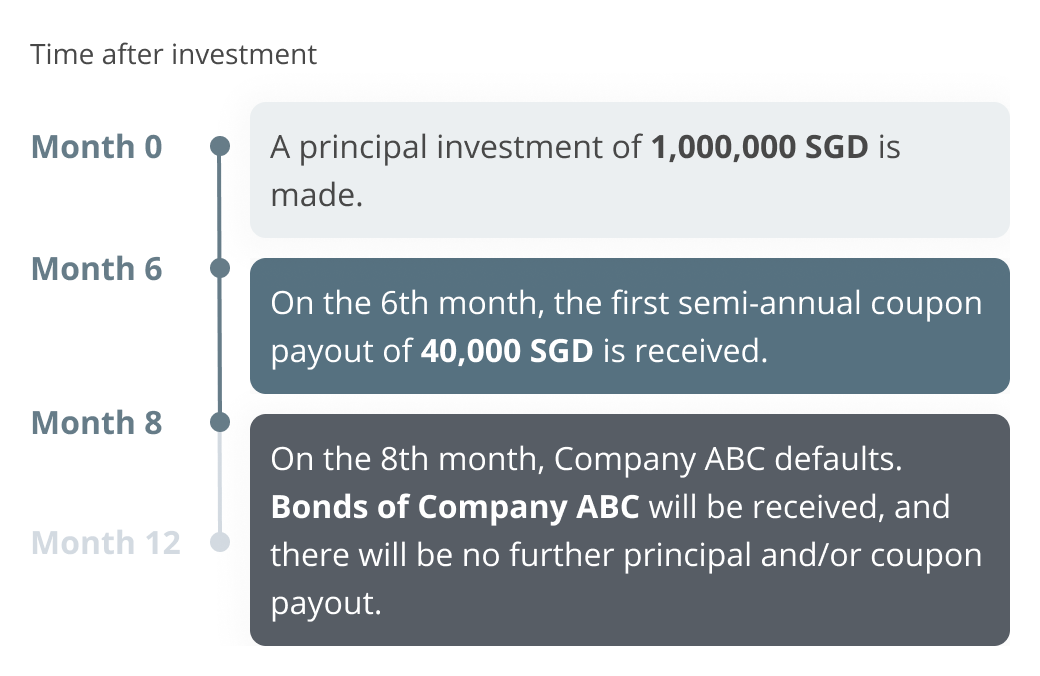Image resolution: width=1040 pixels, height=676 pixels.
Task: Click faded timeline segment between Month 8 and 12
Action: (x=220, y=483)
